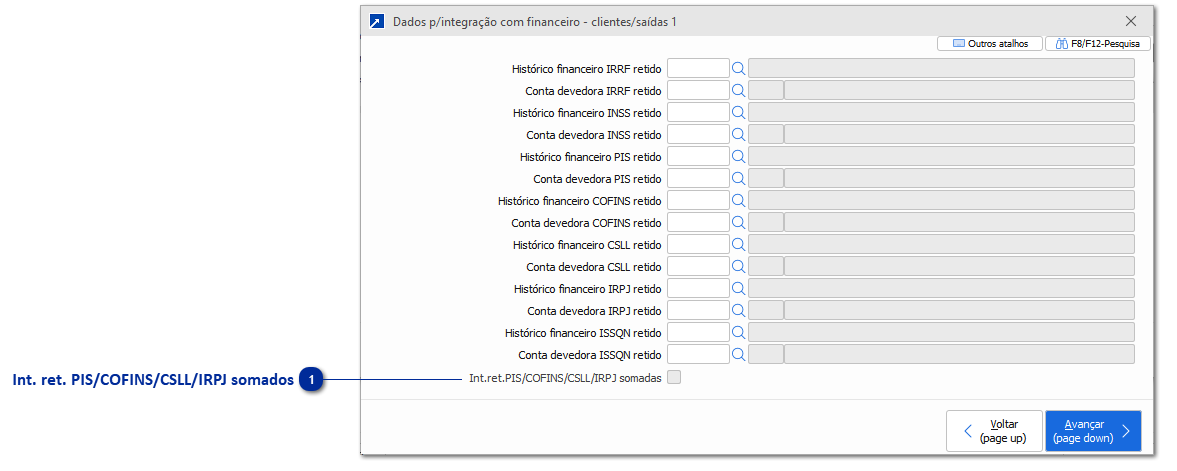This screenshot has width=1177, height=471.
Task: Focus Histórico financeiro ISSQN retido code field
Action: (698, 332)
